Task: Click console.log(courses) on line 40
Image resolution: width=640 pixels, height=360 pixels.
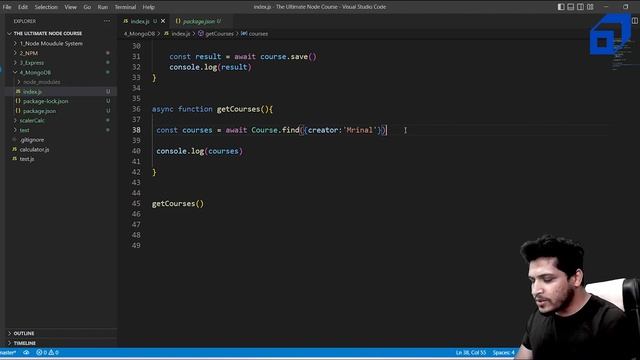Action: 199,151
